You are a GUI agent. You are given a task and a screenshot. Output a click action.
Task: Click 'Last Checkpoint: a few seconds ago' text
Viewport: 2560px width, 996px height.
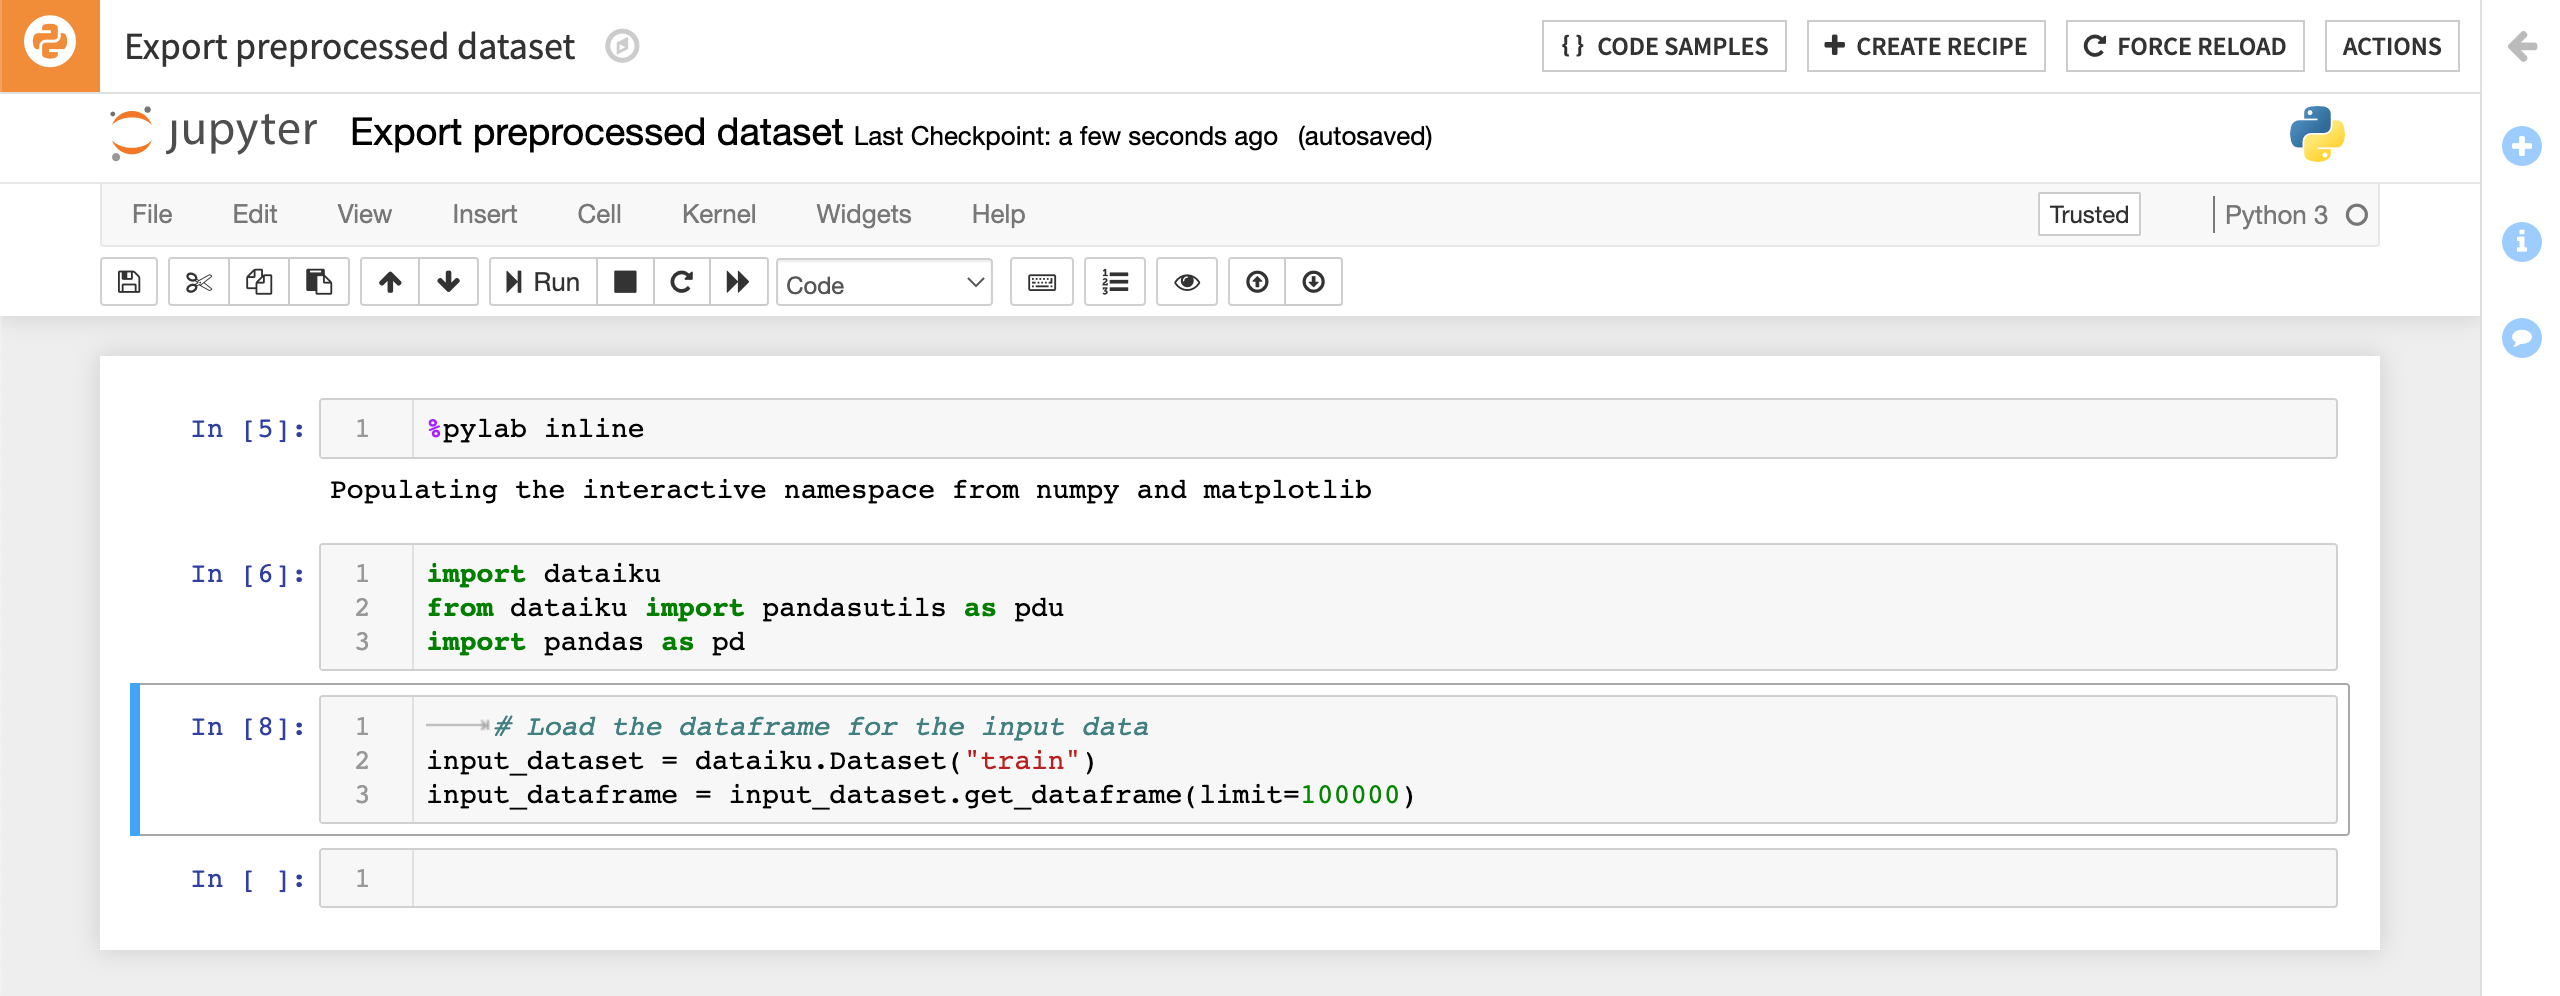tap(1066, 136)
